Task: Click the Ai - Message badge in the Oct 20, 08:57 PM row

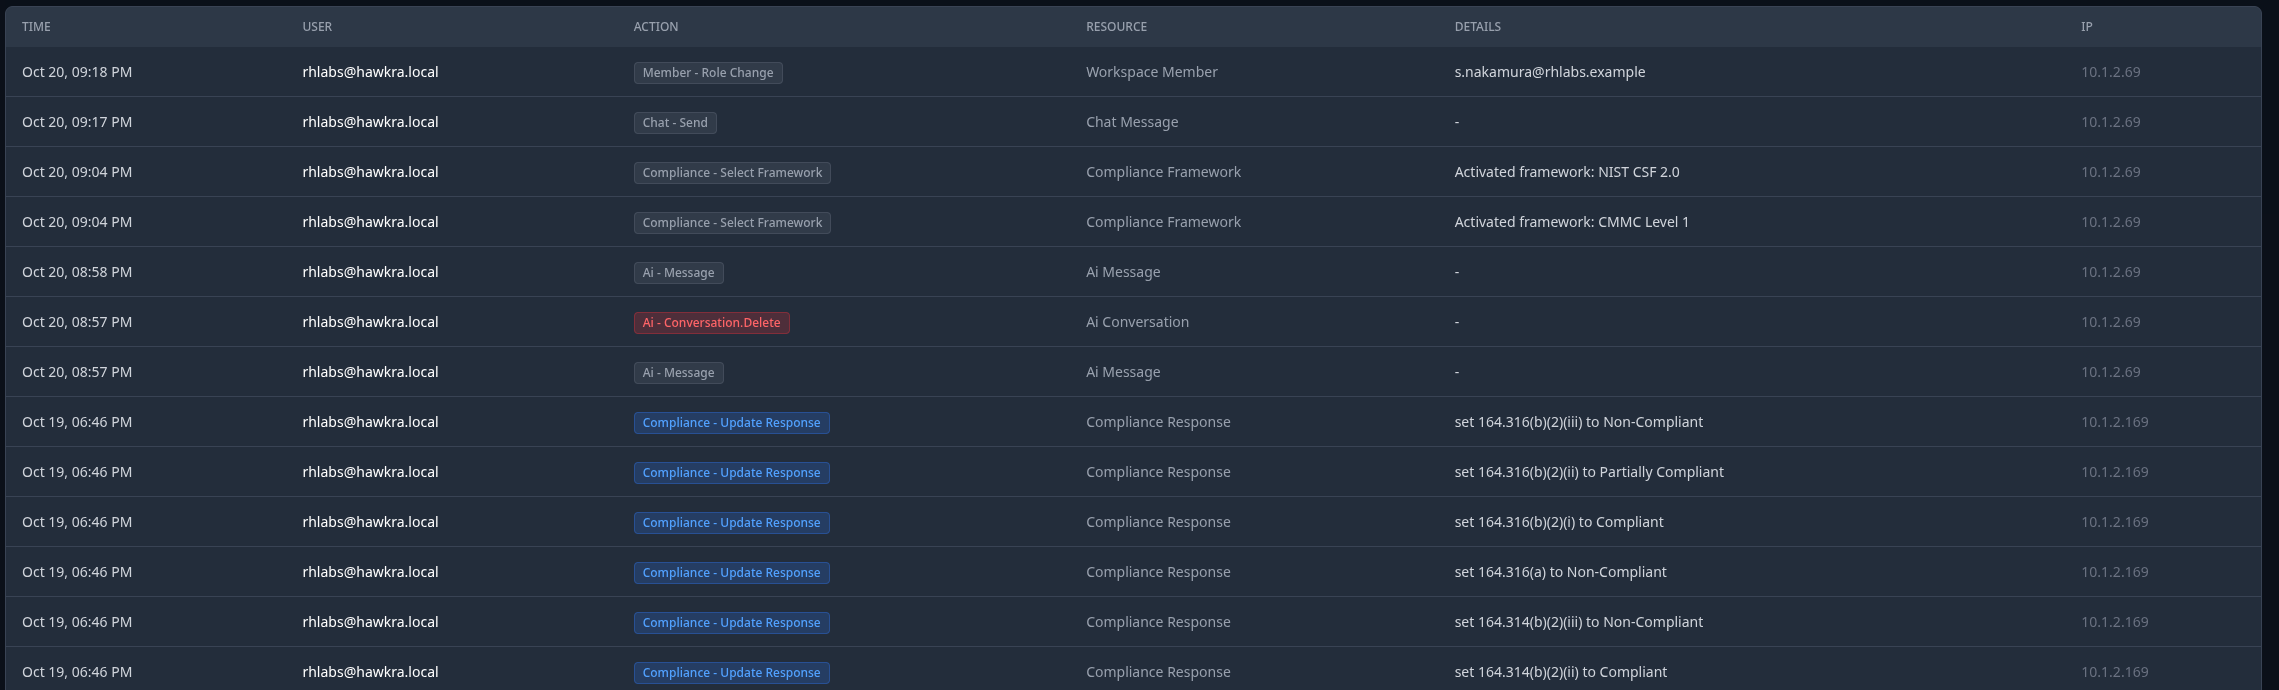Action: 678,373
